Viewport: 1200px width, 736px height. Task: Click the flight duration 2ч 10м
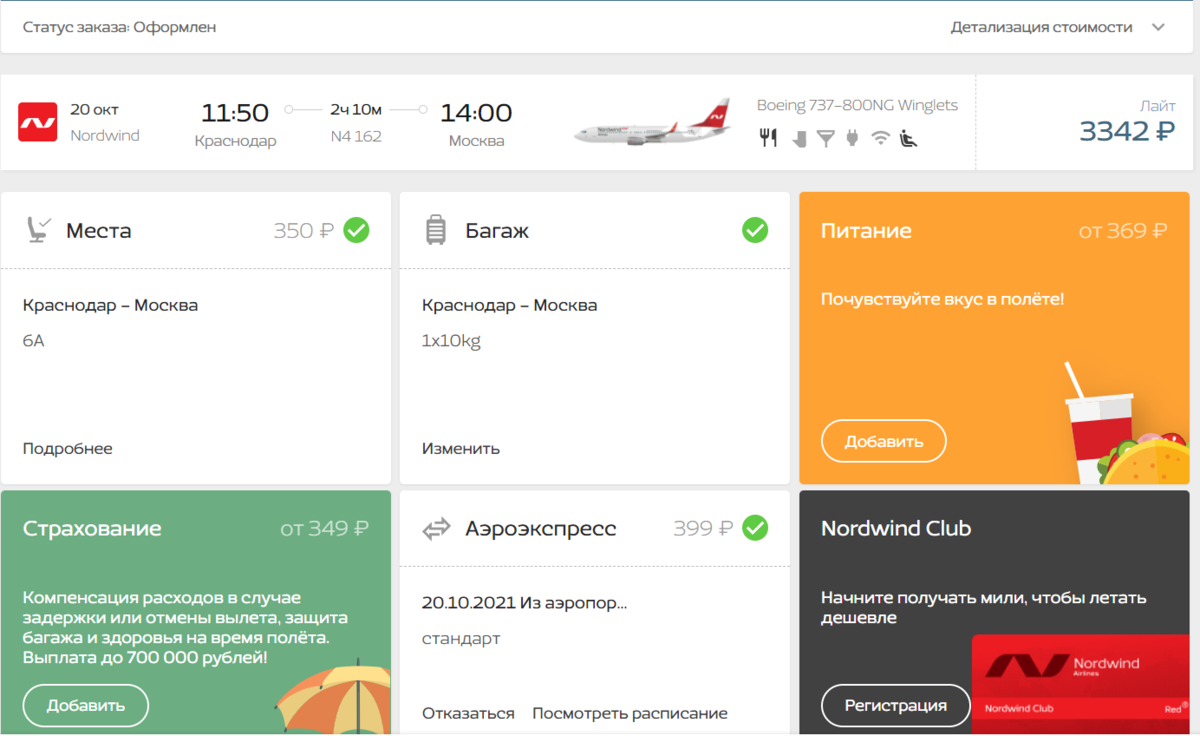355,108
